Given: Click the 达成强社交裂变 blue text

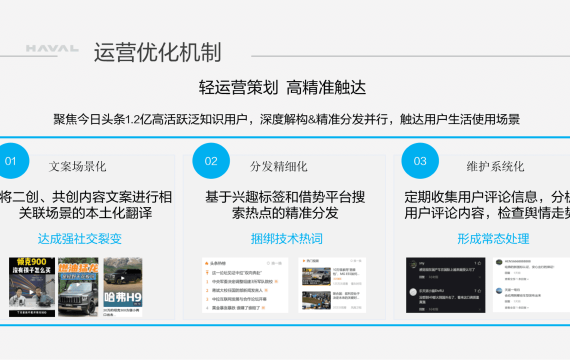Looking at the screenshot, I should [80, 239].
